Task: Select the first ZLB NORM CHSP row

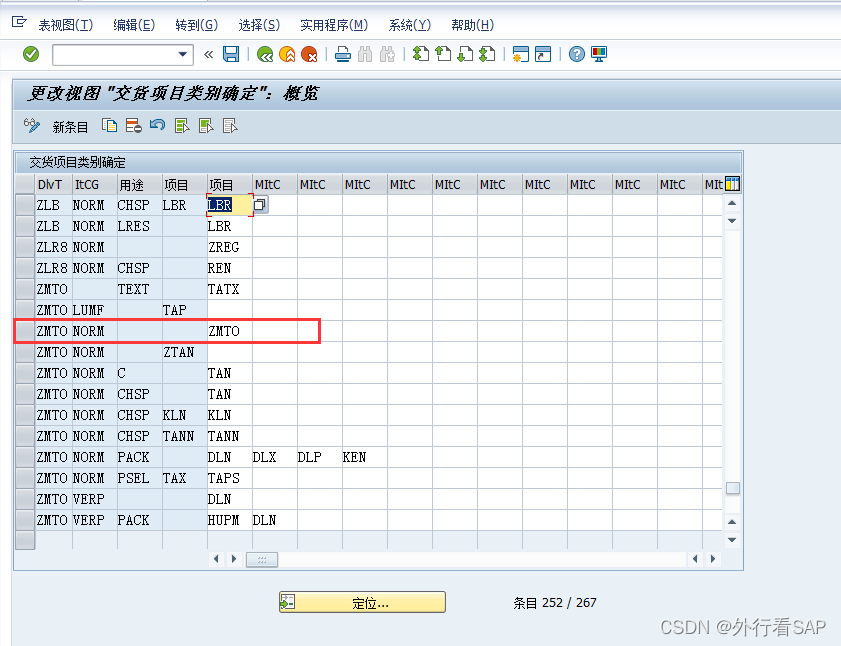Action: point(24,205)
